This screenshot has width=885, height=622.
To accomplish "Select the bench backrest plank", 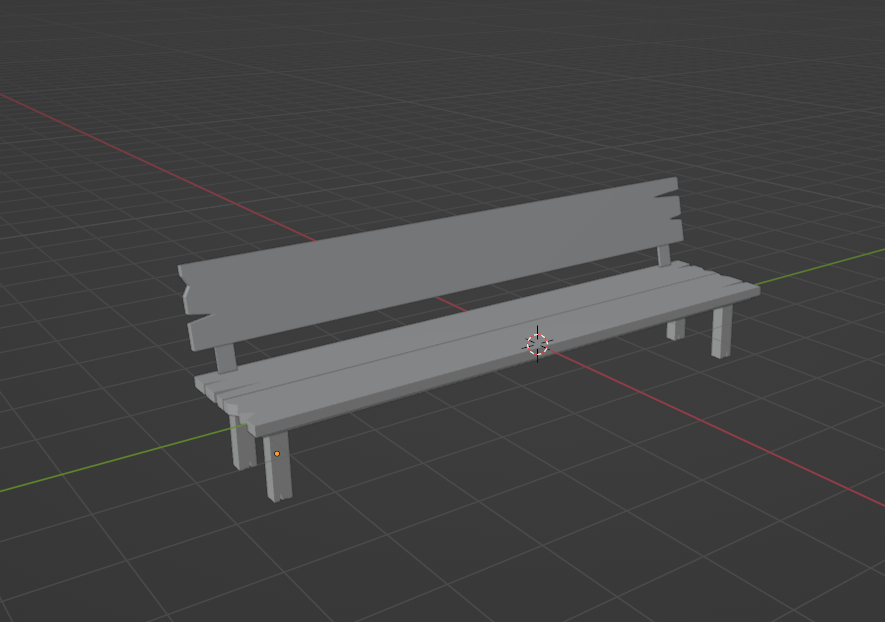I will coord(432,263).
